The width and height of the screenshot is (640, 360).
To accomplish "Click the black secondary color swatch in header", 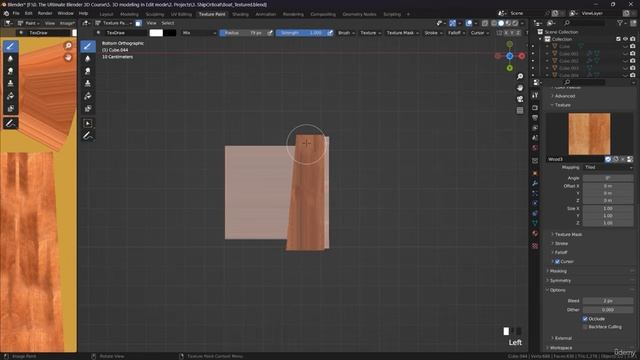I will point(170,33).
